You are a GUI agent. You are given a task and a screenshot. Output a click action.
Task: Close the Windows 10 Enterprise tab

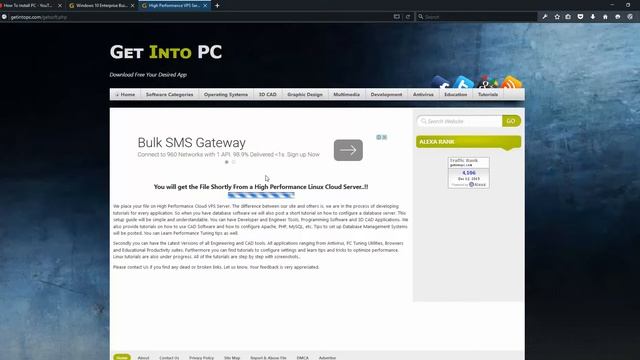pyautogui.click(x=133, y=5)
